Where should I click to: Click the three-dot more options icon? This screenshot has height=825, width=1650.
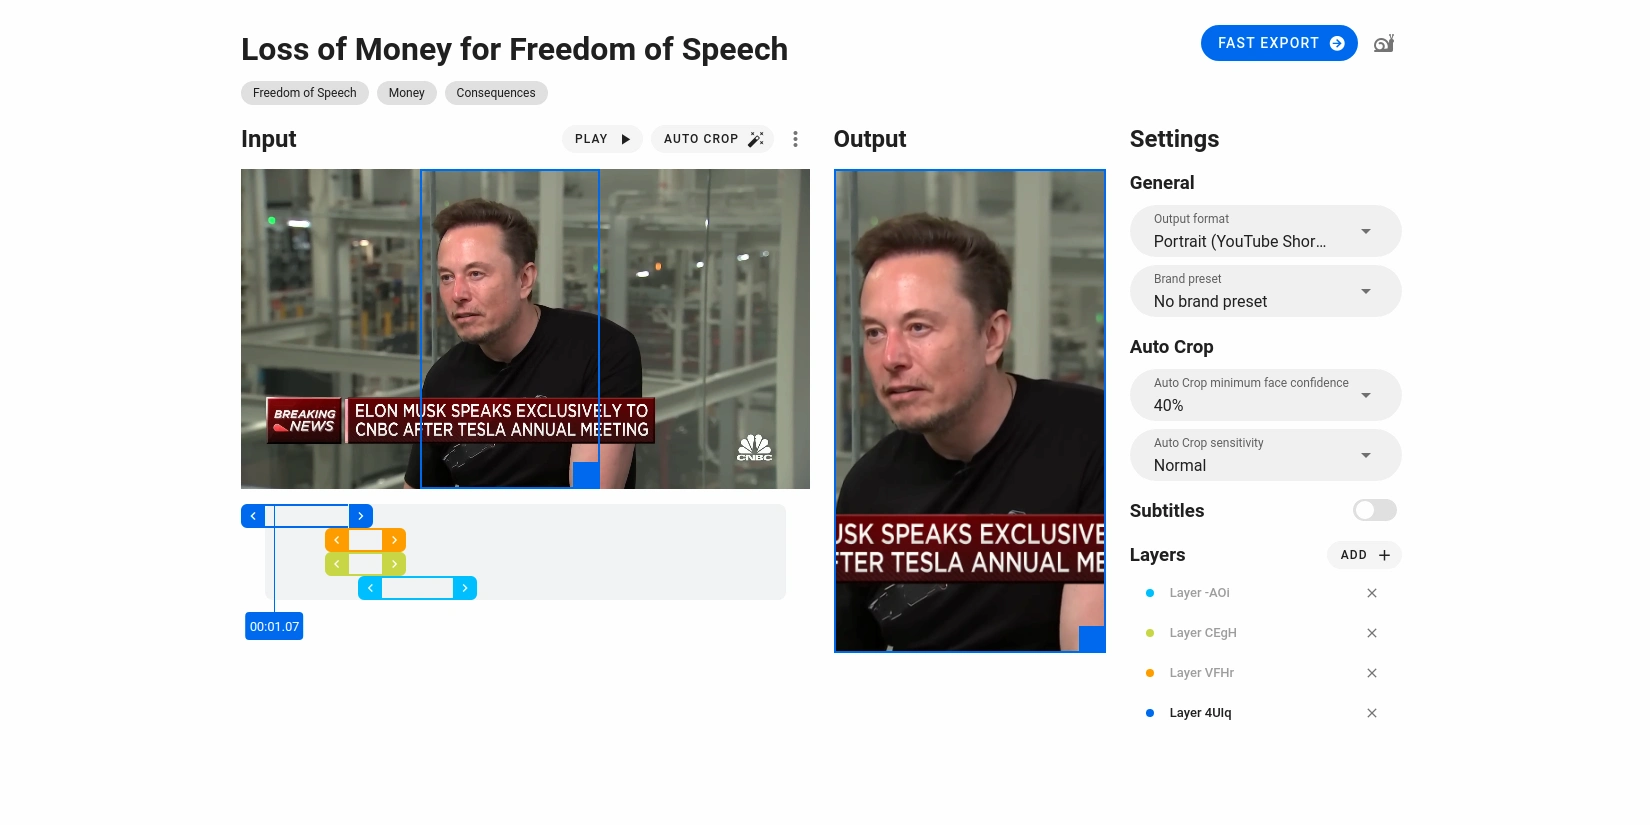pyautogui.click(x=795, y=139)
